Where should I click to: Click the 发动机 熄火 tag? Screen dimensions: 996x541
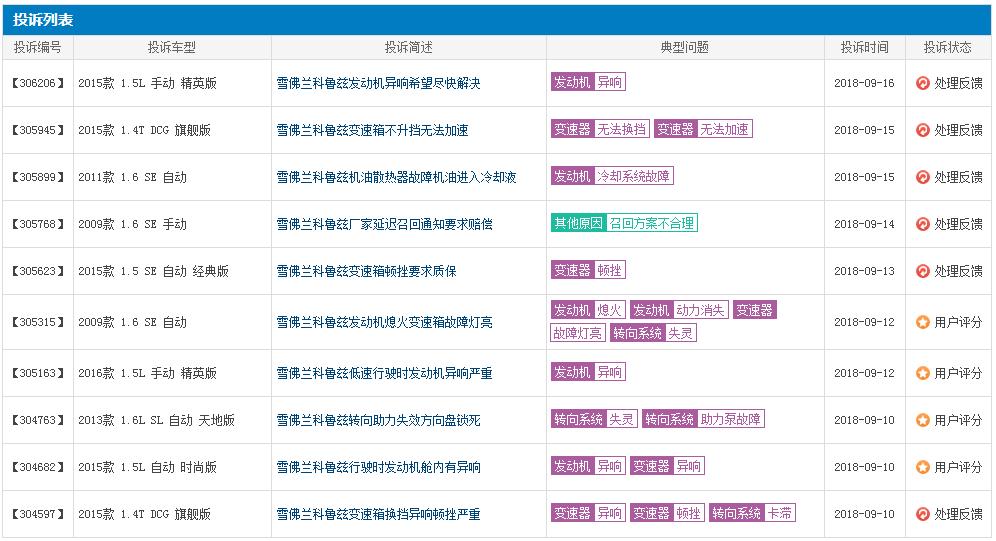click(x=588, y=310)
